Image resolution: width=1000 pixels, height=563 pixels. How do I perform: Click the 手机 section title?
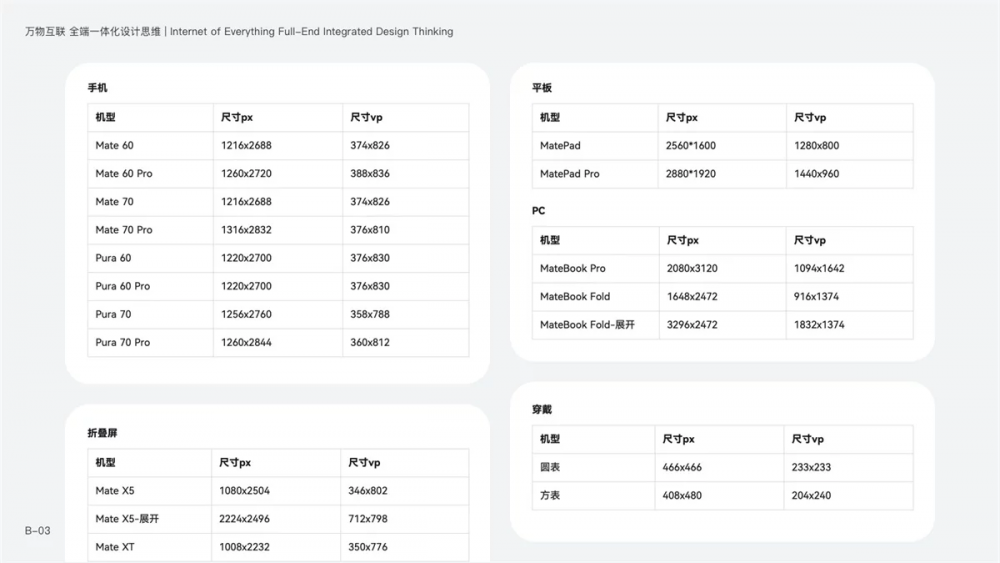pos(97,89)
